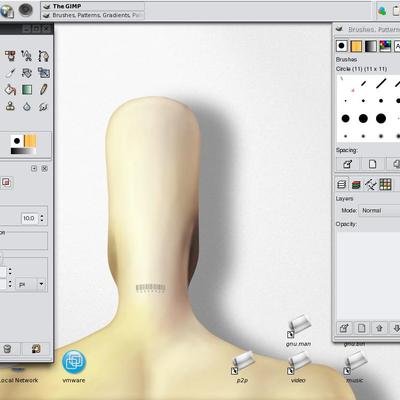This screenshot has width=400, height=400.
Task: Click the Edit brush button
Action: 347,164
